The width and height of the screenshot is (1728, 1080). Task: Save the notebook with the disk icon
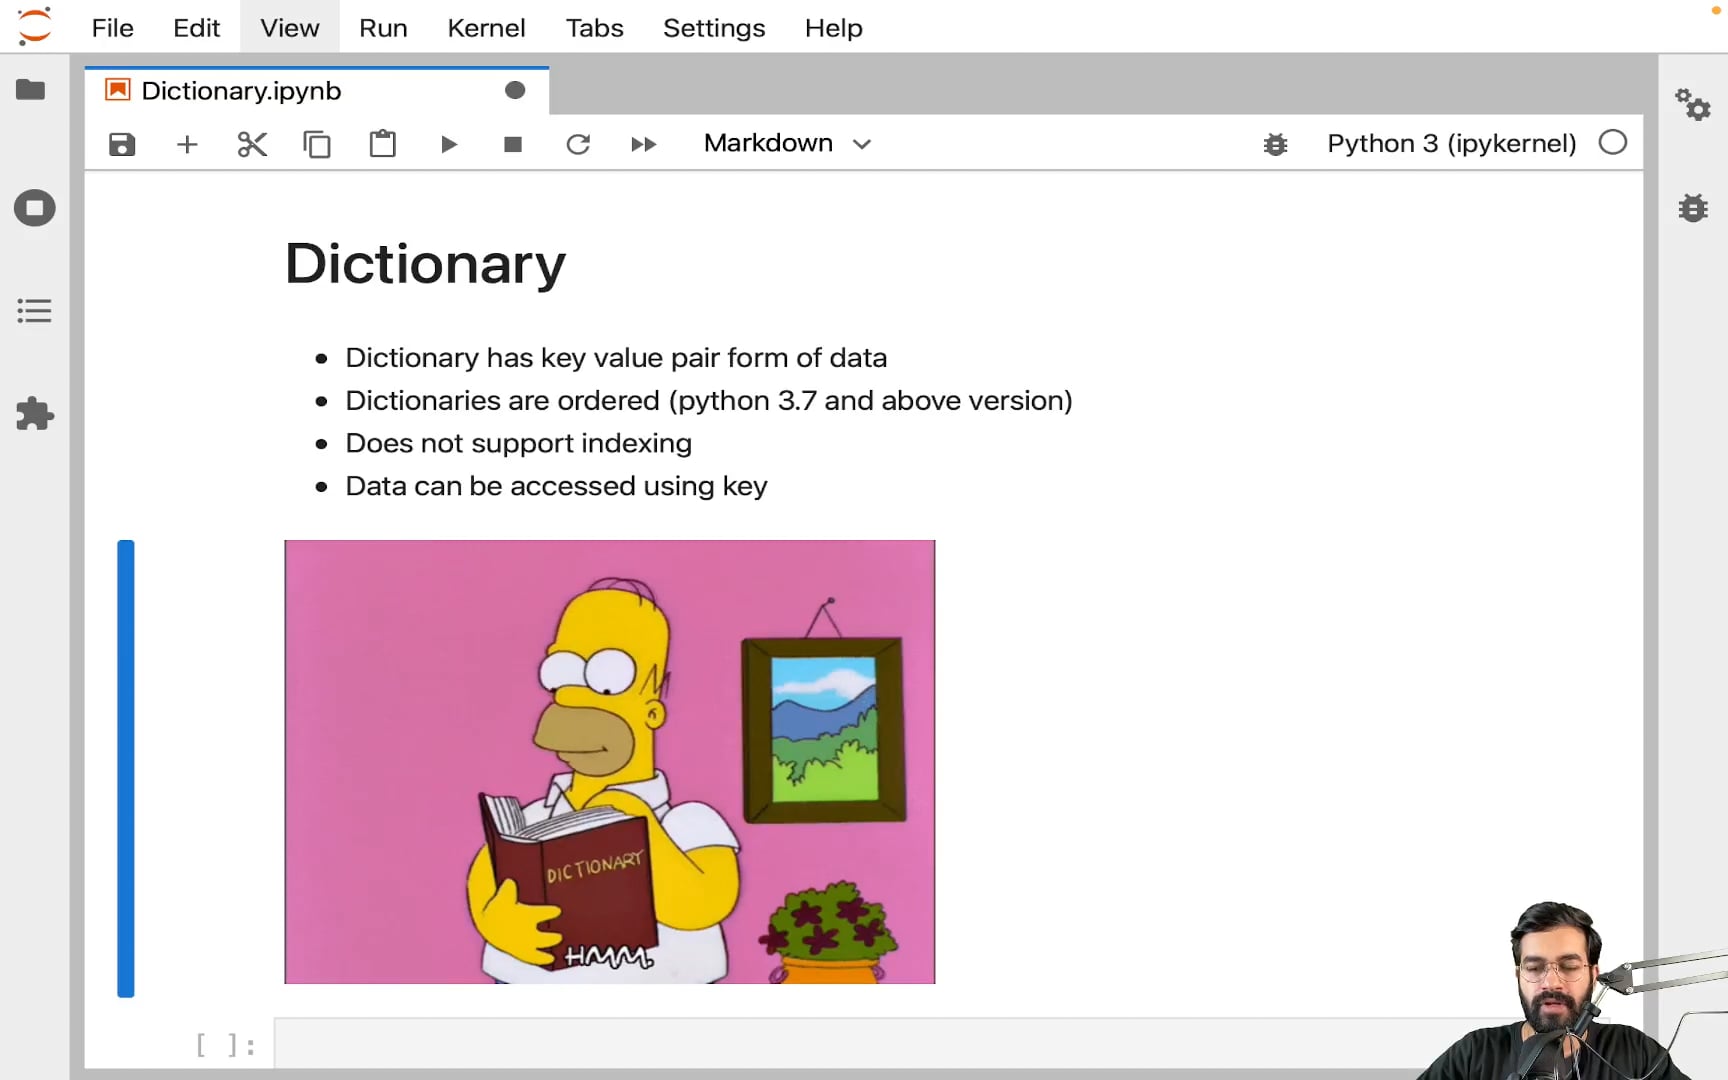(x=122, y=144)
